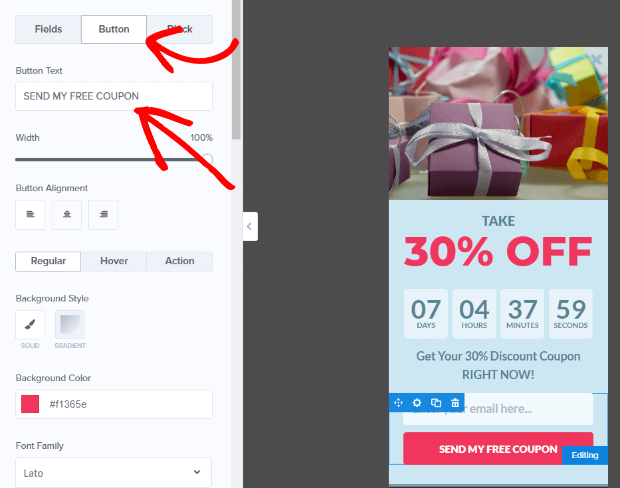Open the Font Family dropdown
Viewport: 620px width, 488px height.
pos(113,473)
